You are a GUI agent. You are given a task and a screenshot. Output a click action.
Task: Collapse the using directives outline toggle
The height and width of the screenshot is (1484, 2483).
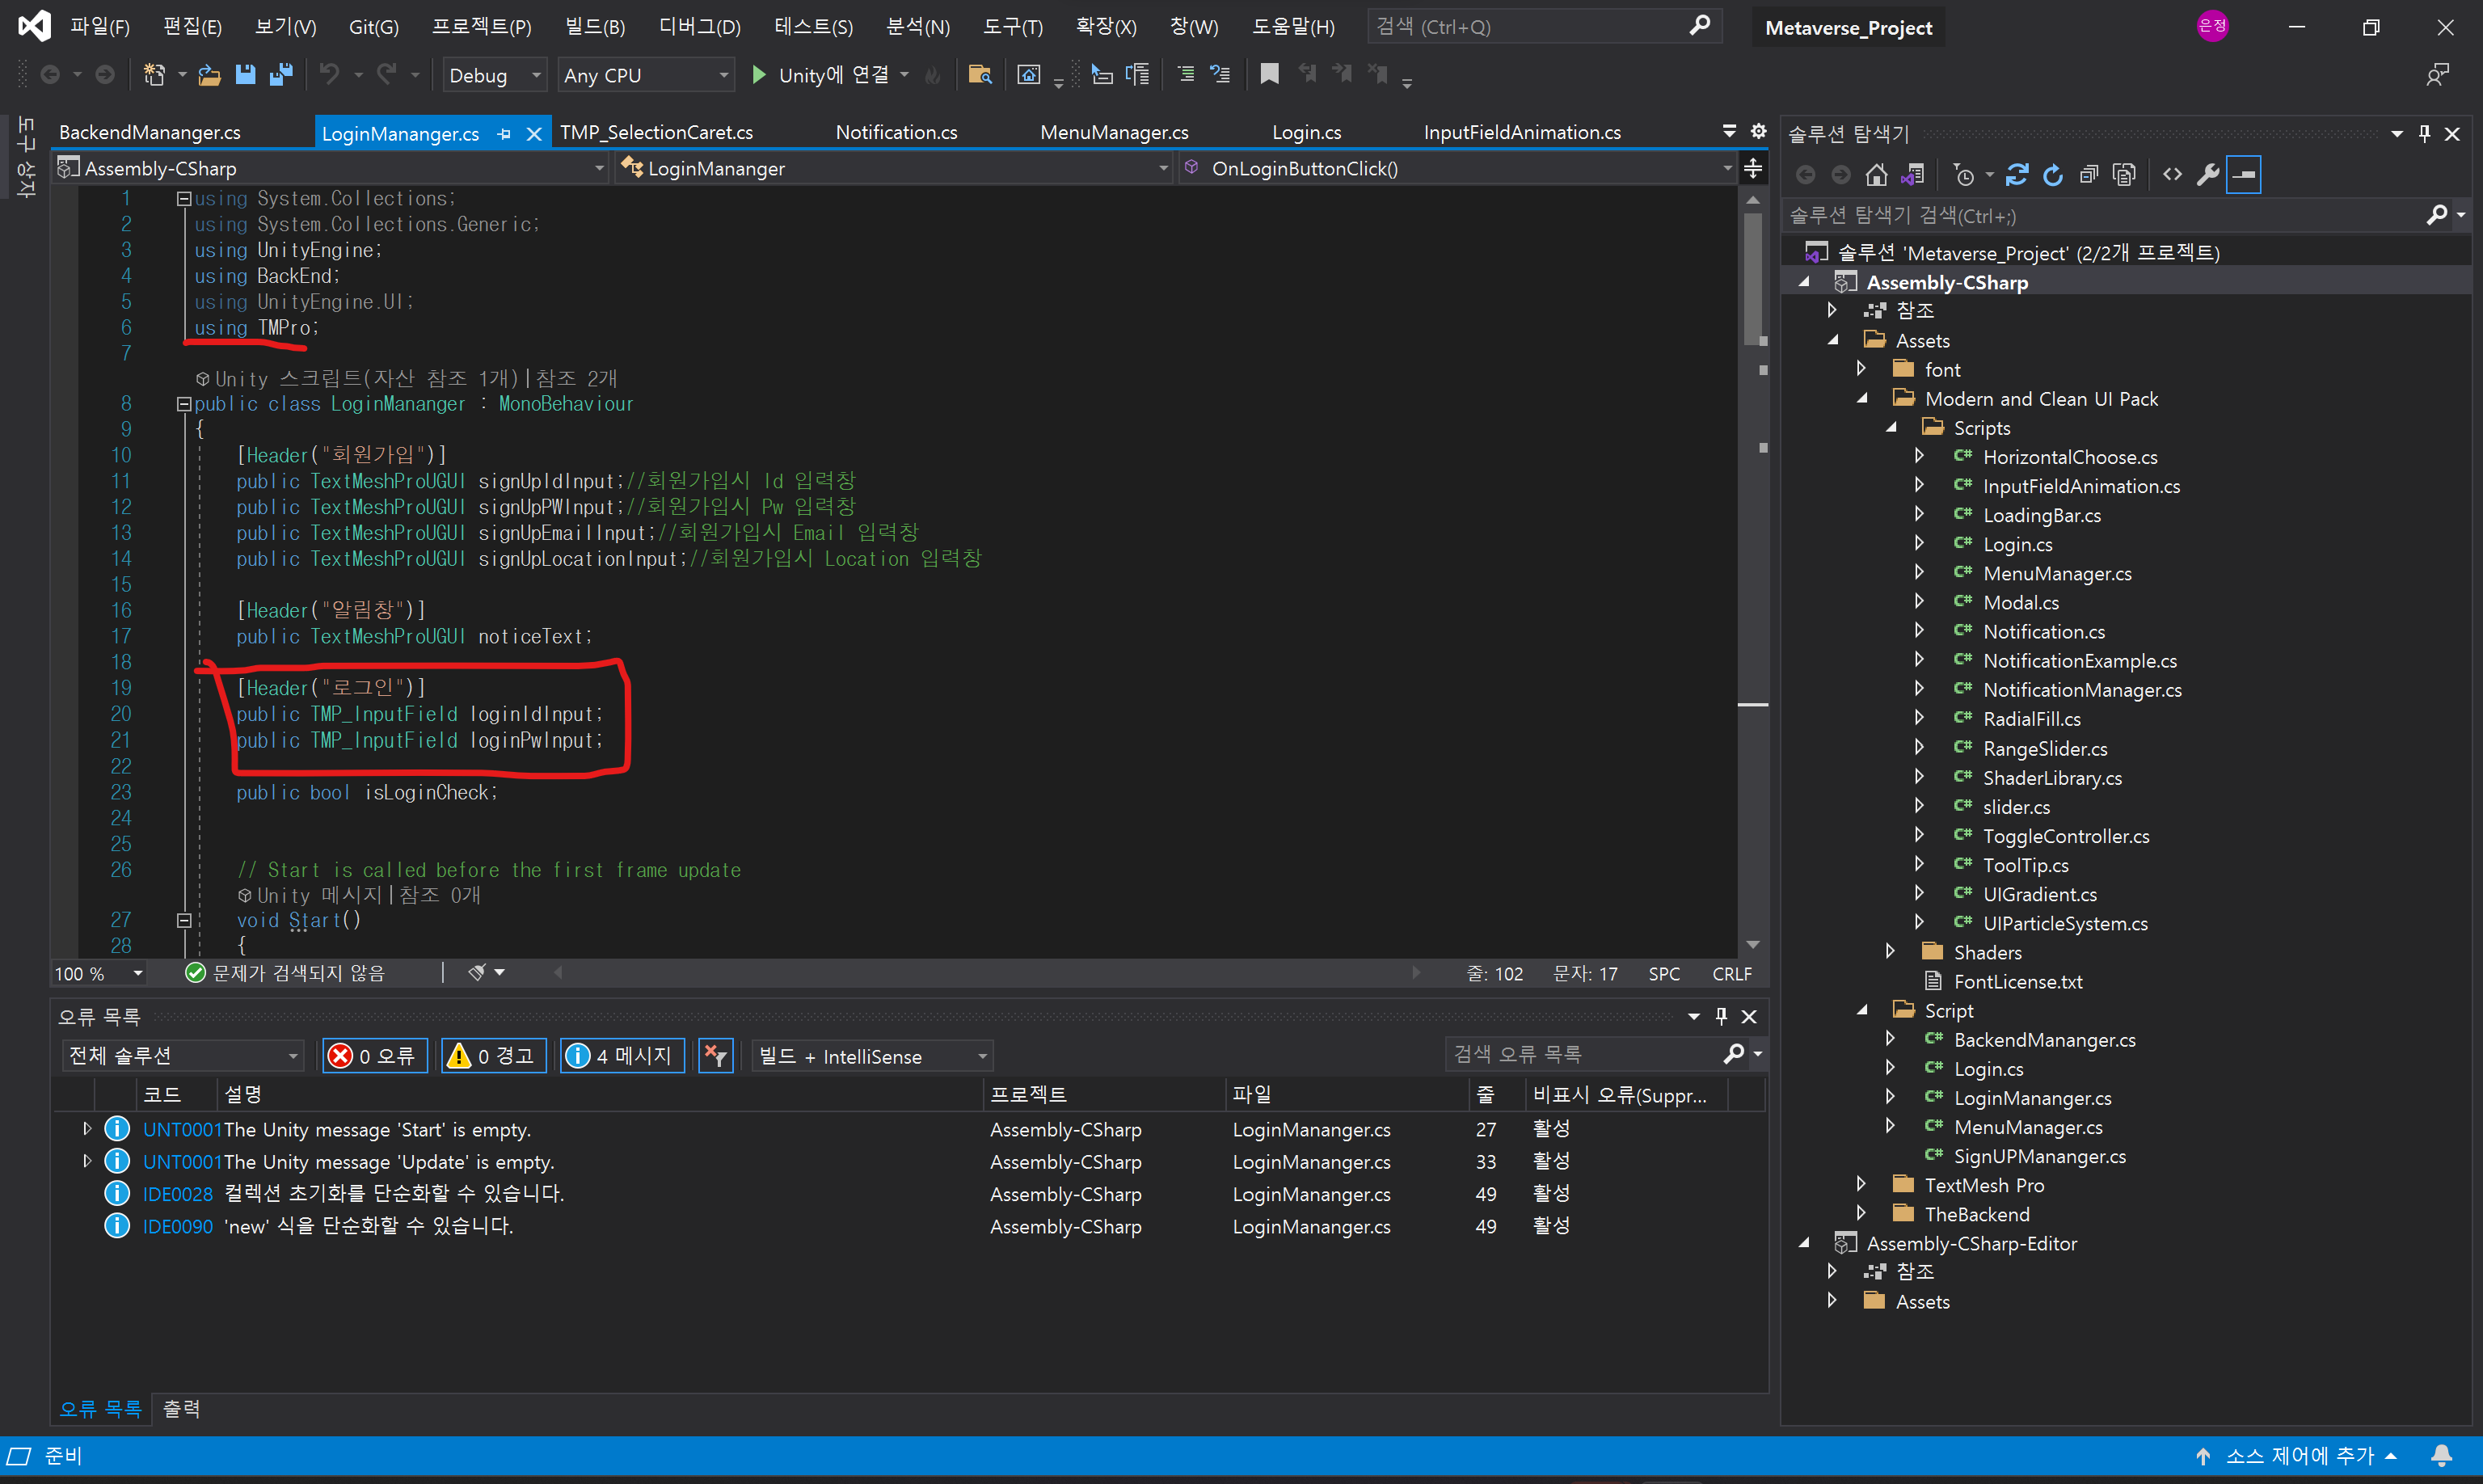184,199
